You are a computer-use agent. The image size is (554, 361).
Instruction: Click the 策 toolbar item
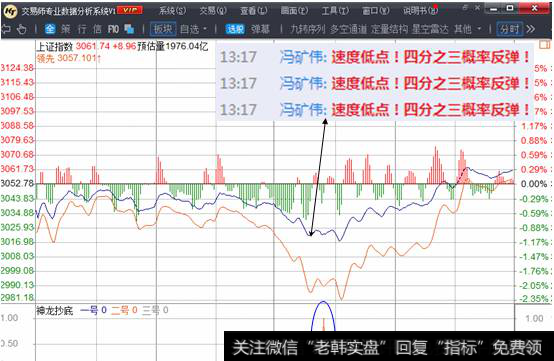tap(65, 29)
